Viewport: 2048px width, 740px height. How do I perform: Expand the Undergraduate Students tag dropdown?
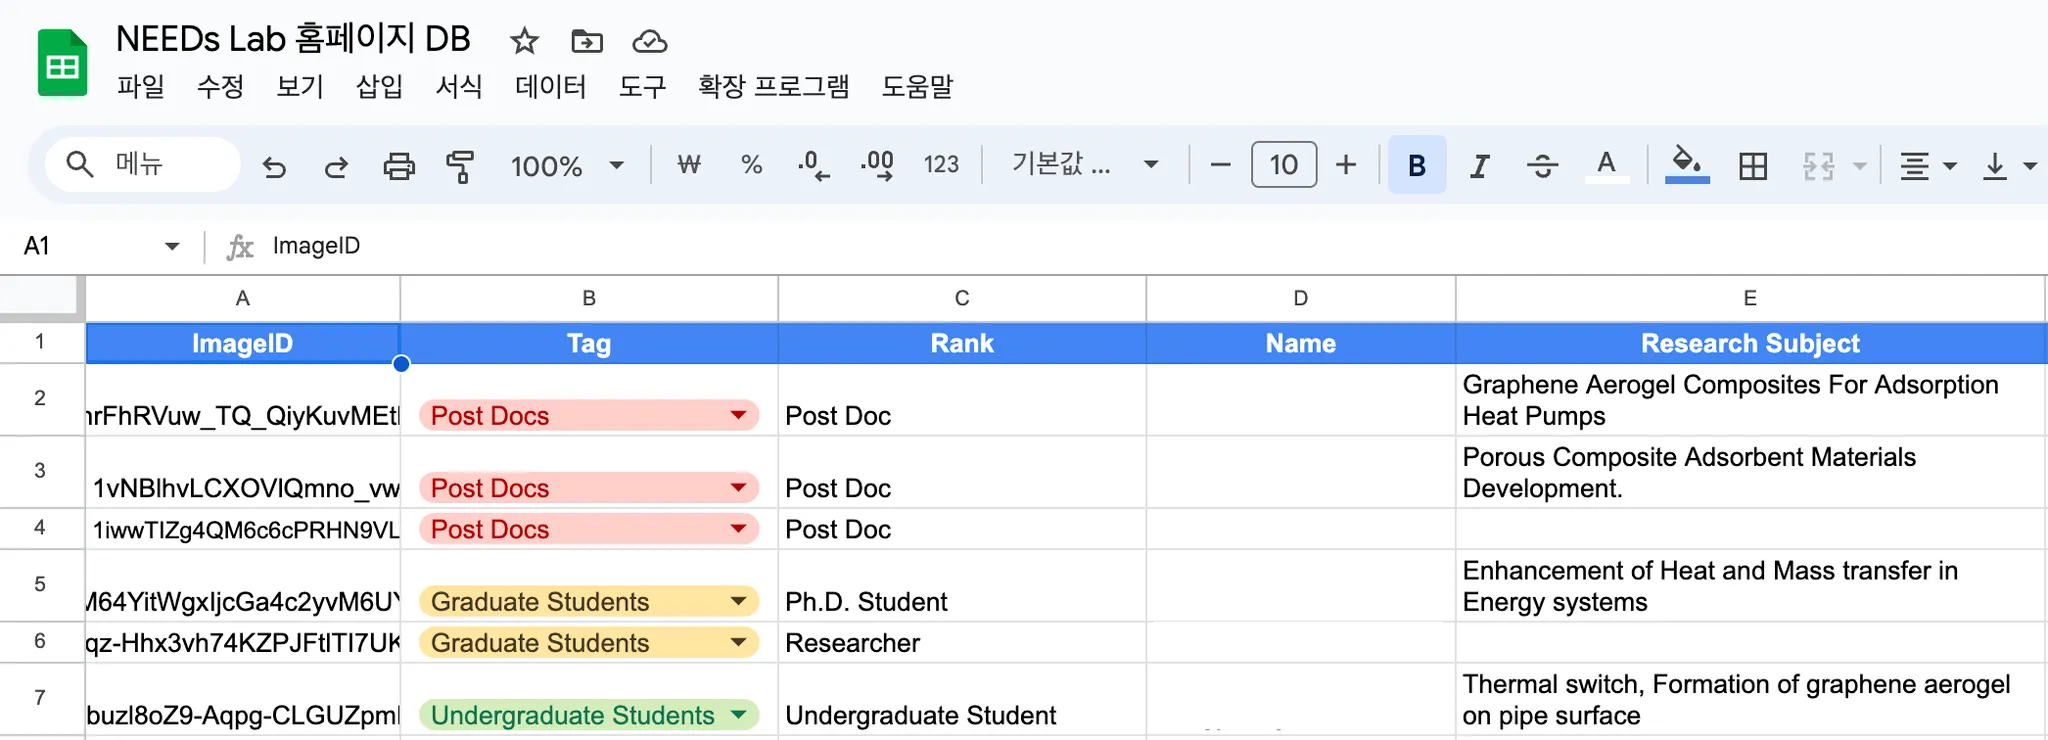tap(739, 715)
